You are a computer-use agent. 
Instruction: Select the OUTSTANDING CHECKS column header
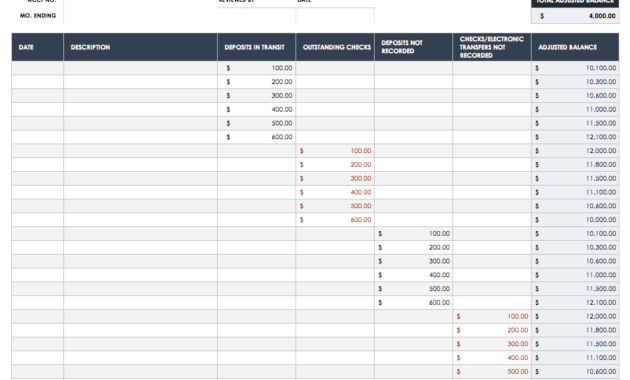point(335,47)
